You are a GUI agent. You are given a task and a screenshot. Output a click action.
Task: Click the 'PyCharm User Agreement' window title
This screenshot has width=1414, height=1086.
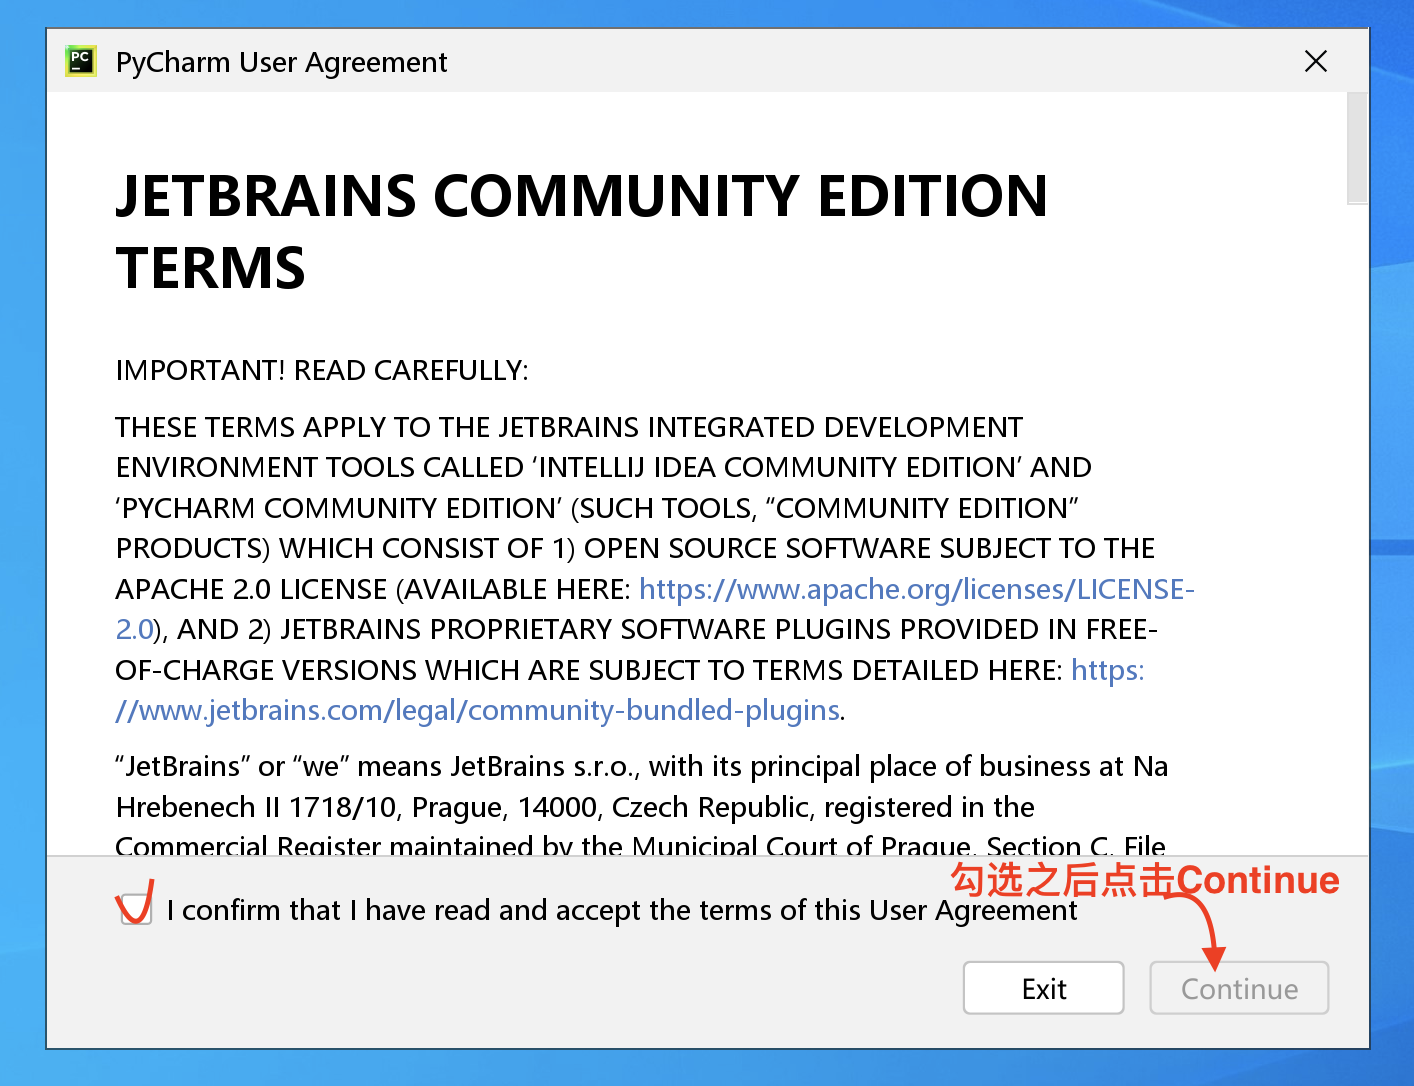281,62
